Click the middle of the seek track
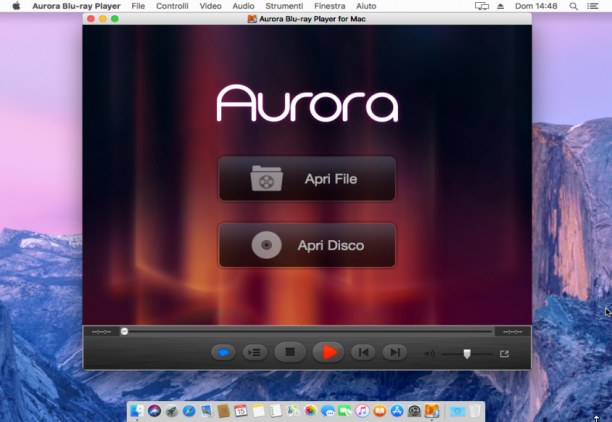 tap(308, 331)
